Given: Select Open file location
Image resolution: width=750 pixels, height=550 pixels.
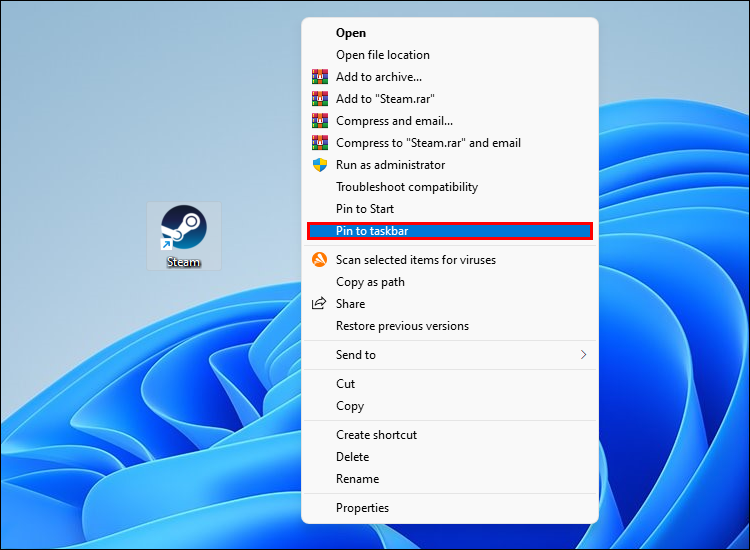Looking at the screenshot, I should (x=450, y=55).
